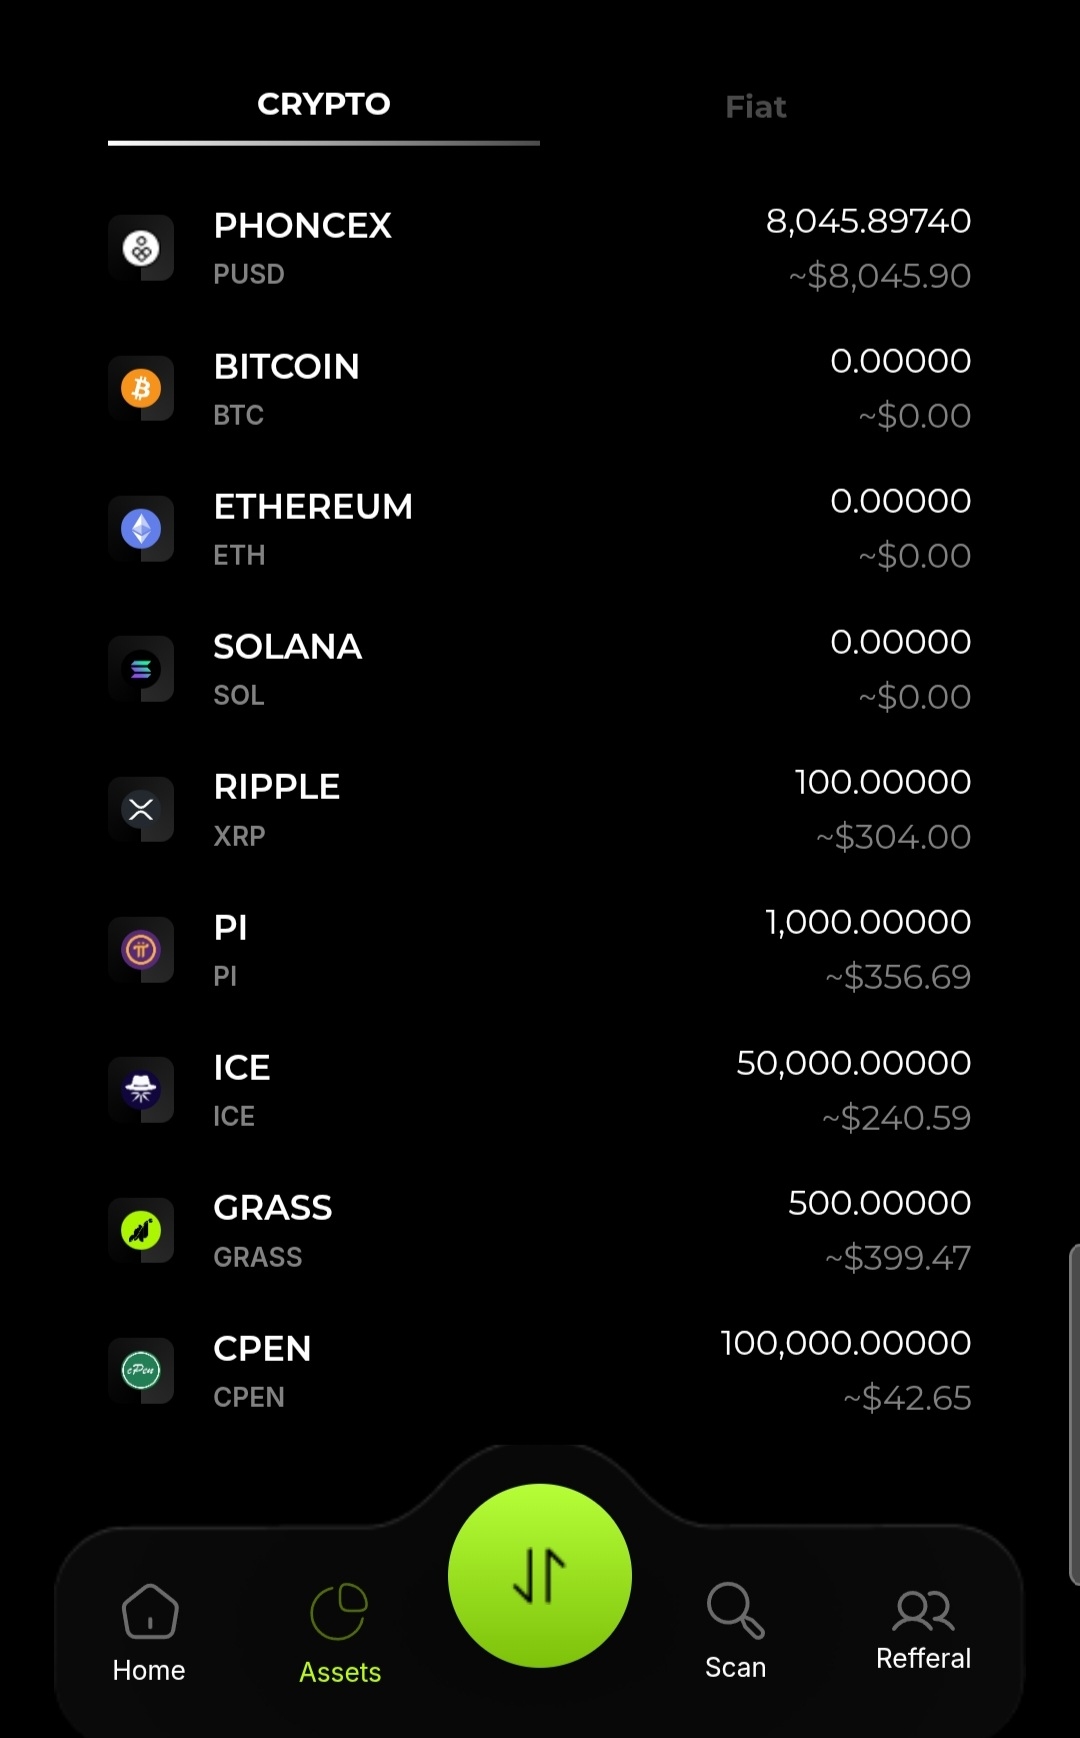Image resolution: width=1080 pixels, height=1738 pixels.
Task: Tap the ICE coin icon
Action: tap(141, 1090)
